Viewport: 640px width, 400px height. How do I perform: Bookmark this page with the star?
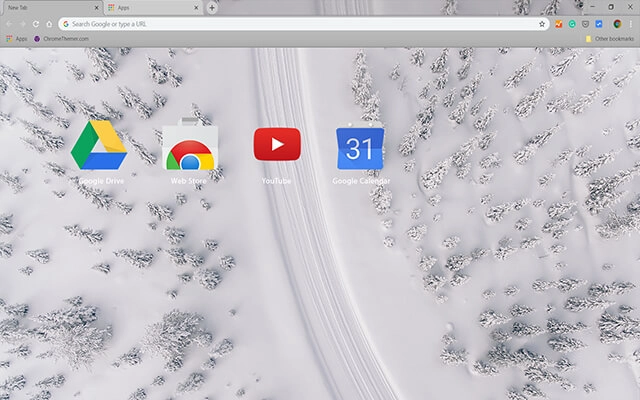(x=542, y=24)
